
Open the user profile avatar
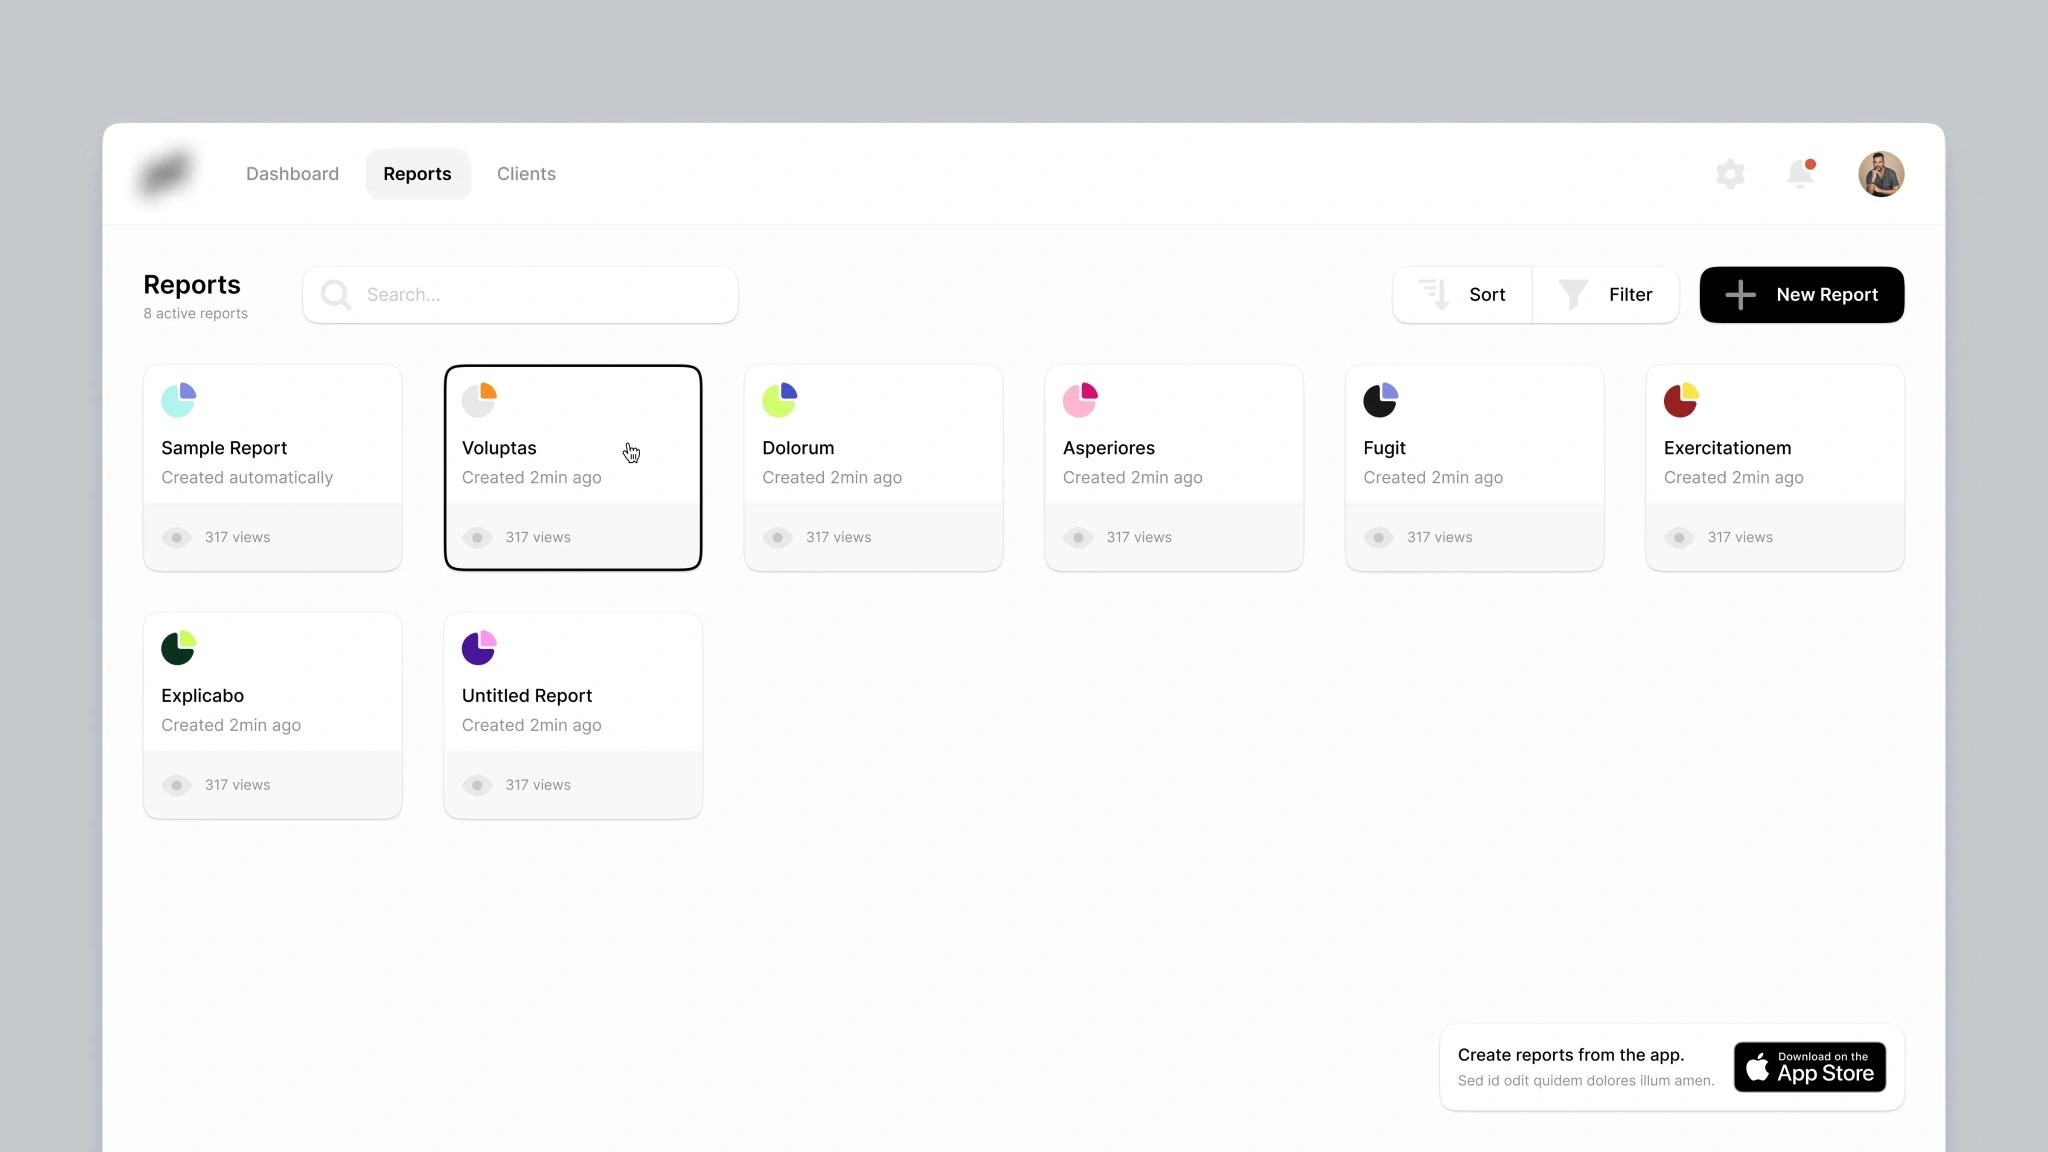[1881, 174]
